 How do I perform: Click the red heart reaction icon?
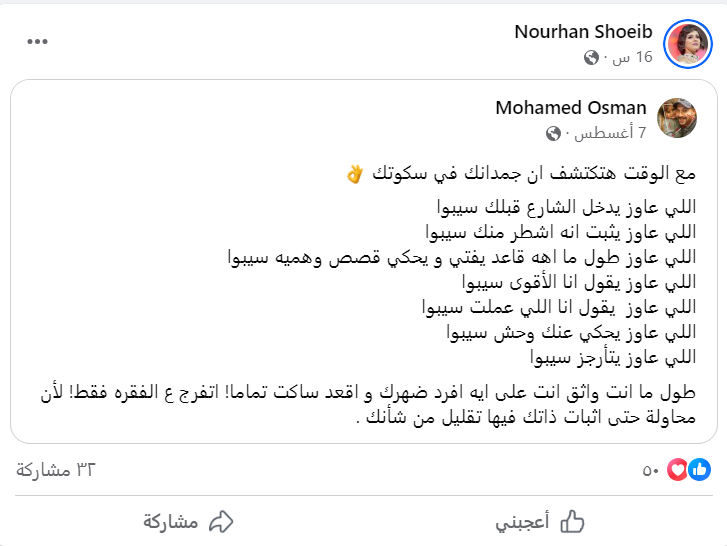pyautogui.click(x=679, y=469)
